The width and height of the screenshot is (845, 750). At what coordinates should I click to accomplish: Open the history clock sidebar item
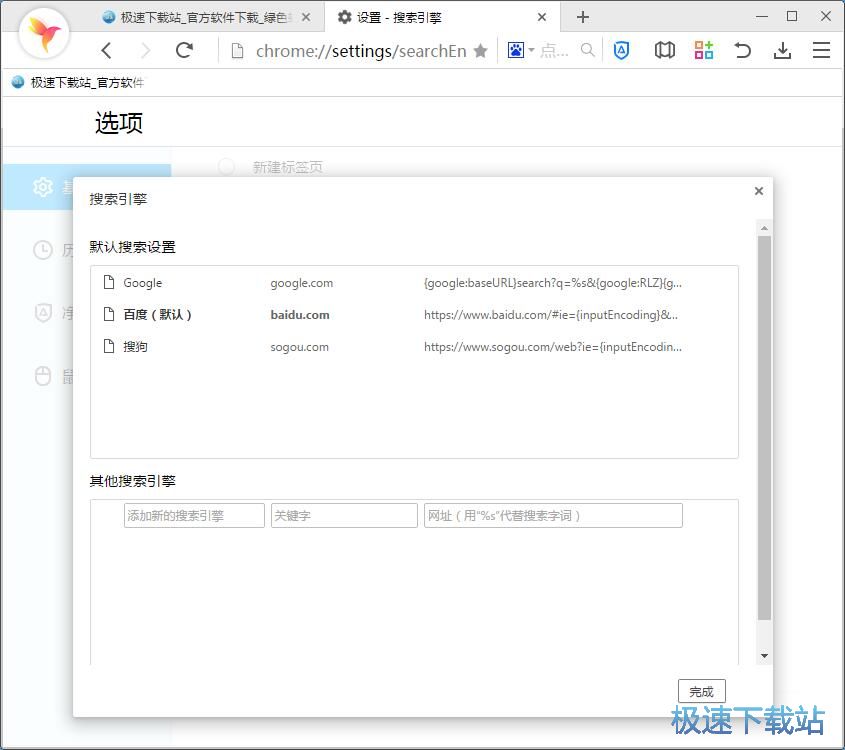tap(43, 250)
